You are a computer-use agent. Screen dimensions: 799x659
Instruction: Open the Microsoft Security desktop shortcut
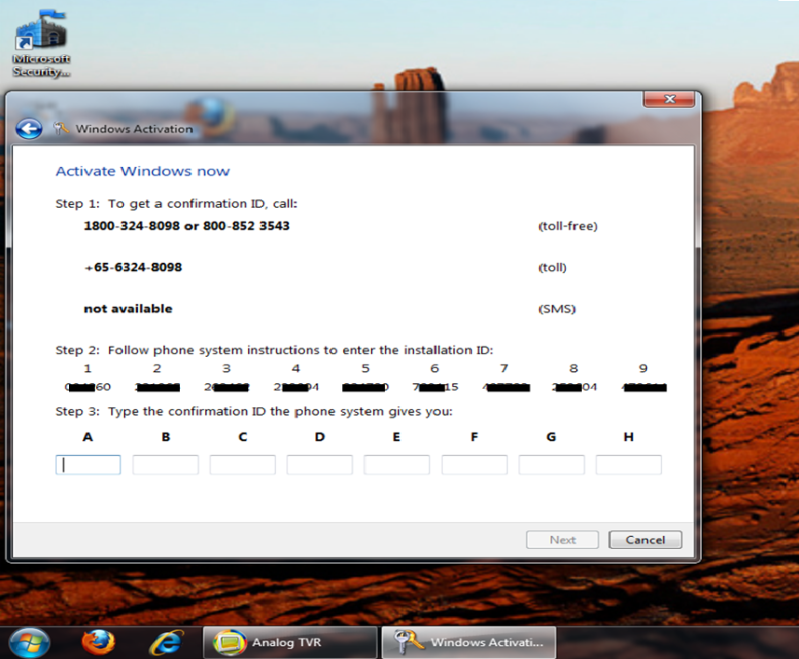click(x=41, y=43)
